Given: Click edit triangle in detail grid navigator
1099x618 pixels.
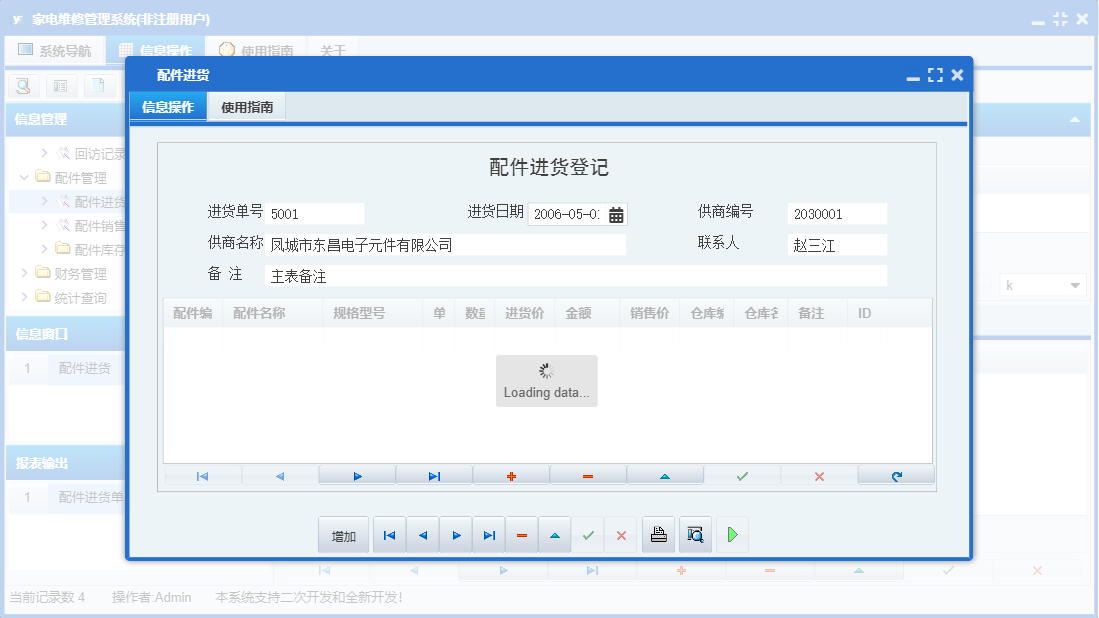Looking at the screenshot, I should 665,476.
